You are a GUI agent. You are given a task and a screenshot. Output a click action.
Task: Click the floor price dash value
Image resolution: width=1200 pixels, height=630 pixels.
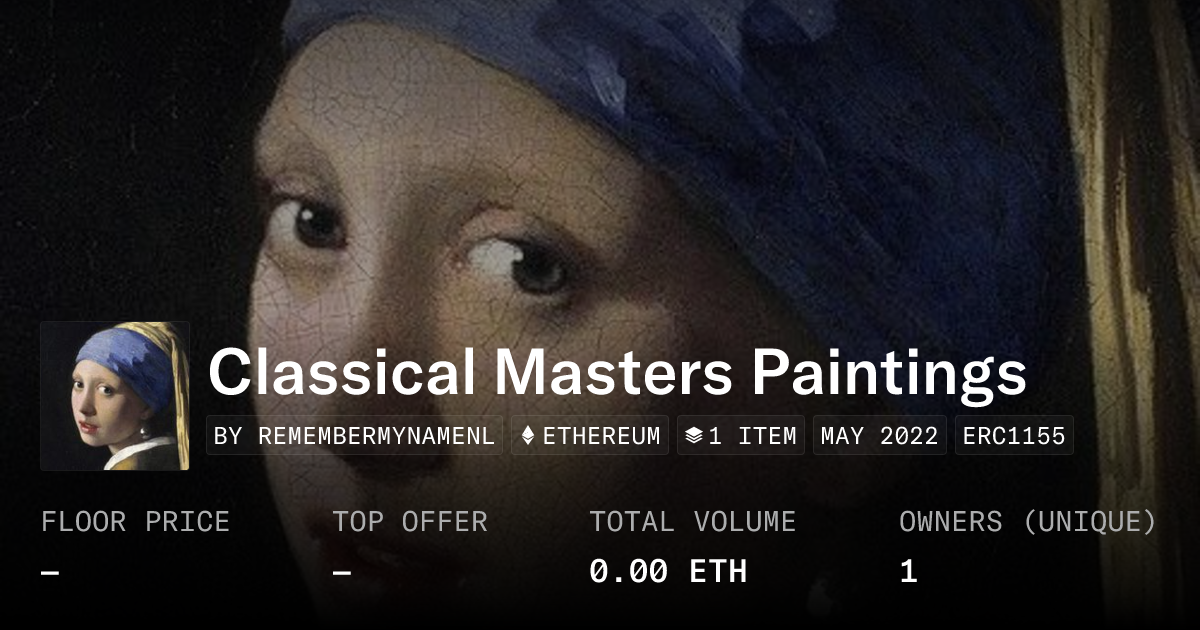coord(50,572)
